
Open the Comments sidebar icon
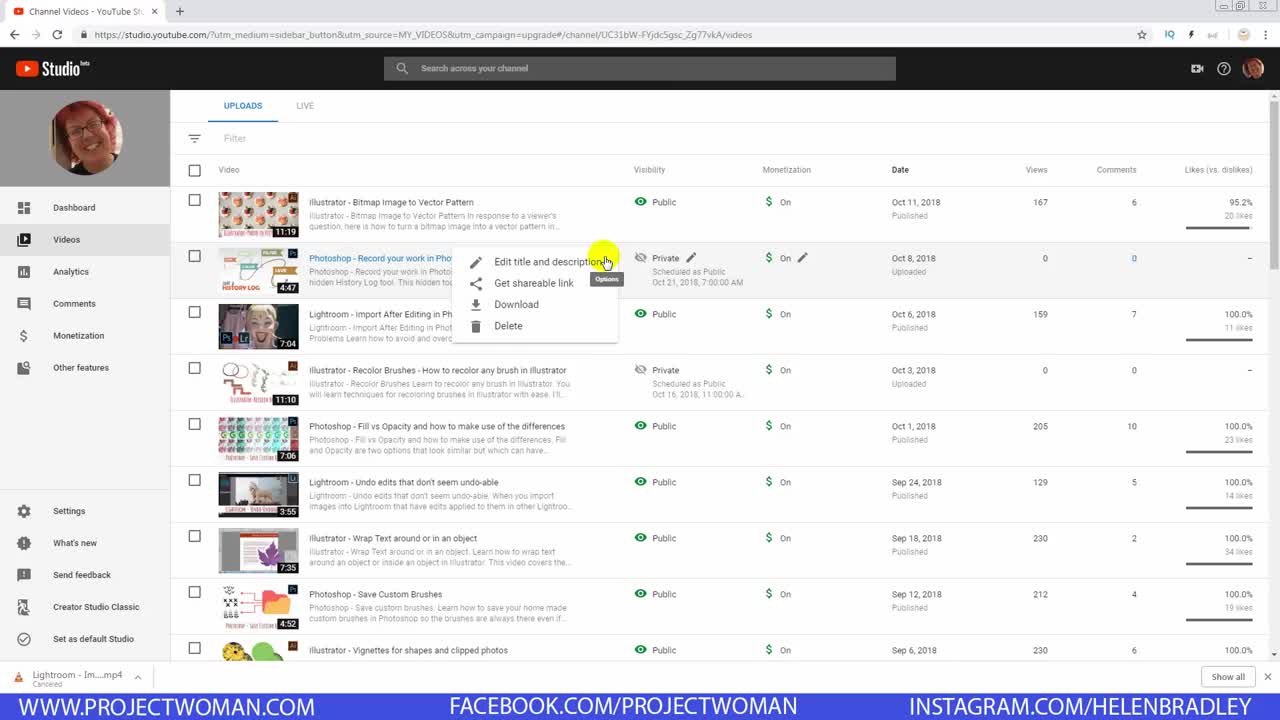[24, 304]
